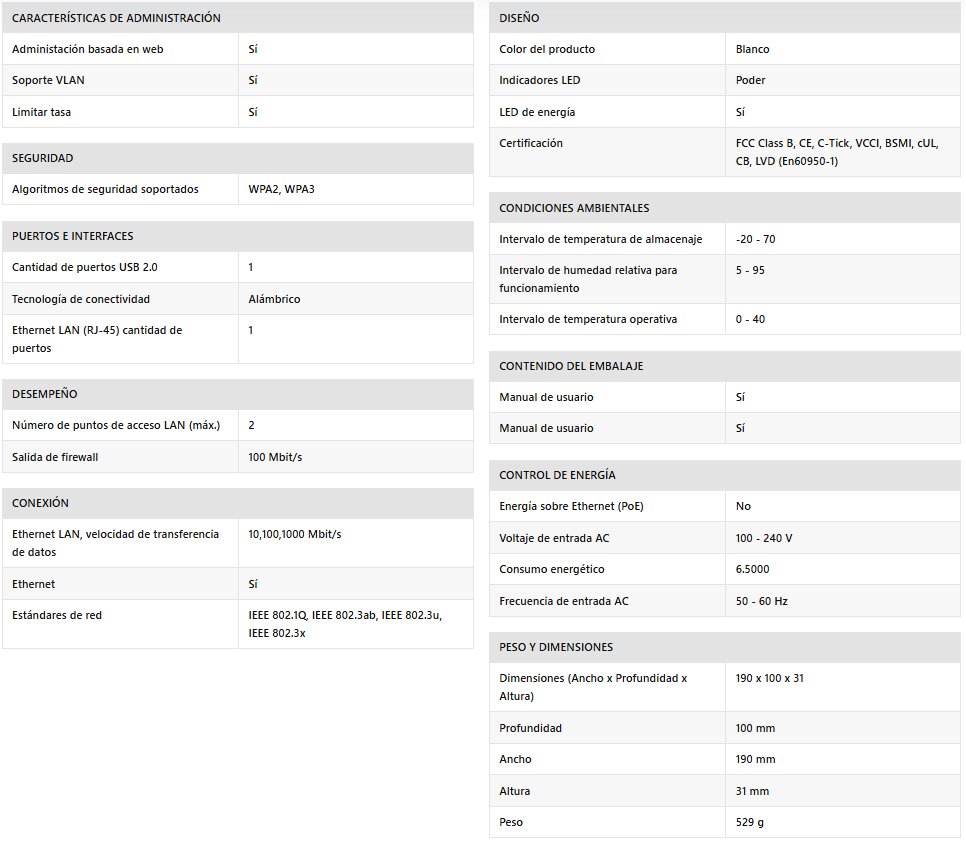This screenshot has height=842, width=966.
Task: Click the Diseño section header
Action: 519,18
